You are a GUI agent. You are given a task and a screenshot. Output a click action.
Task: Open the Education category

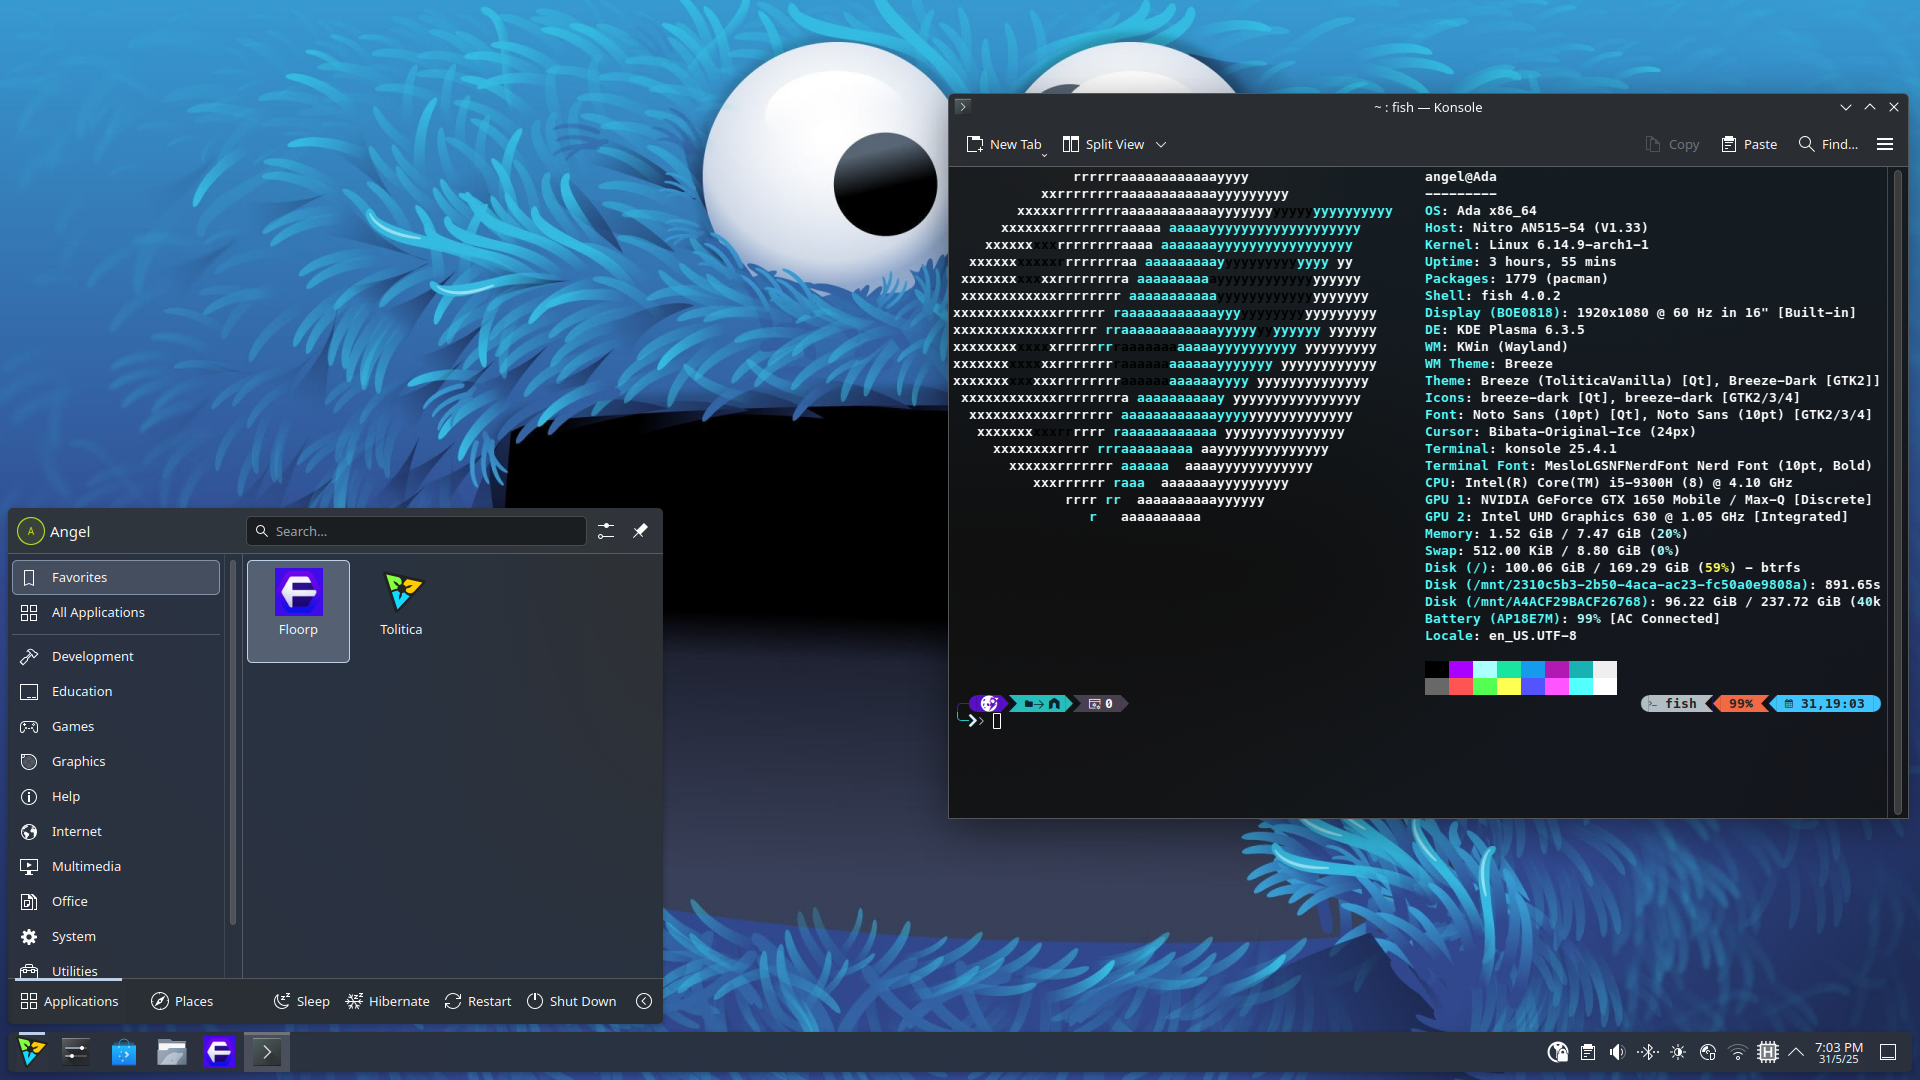[116, 691]
